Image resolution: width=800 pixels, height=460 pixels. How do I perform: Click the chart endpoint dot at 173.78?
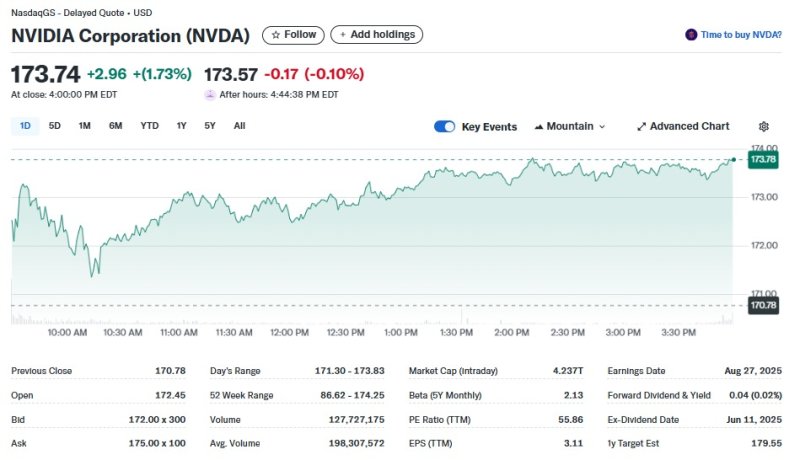tap(734, 160)
